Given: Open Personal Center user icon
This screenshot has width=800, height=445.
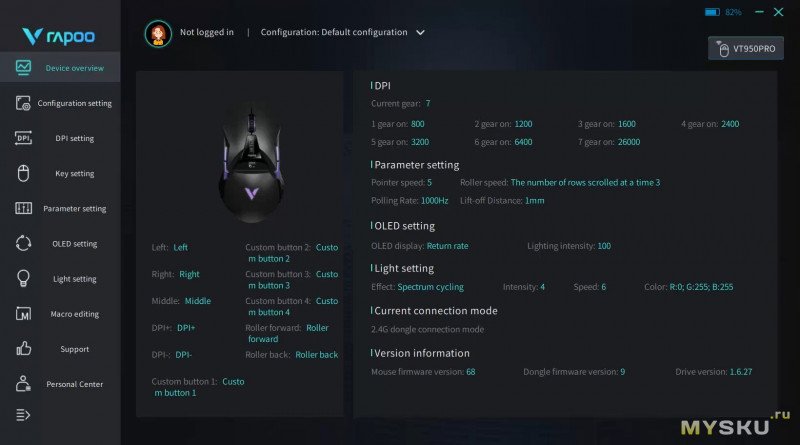Looking at the screenshot, I should click(x=24, y=384).
